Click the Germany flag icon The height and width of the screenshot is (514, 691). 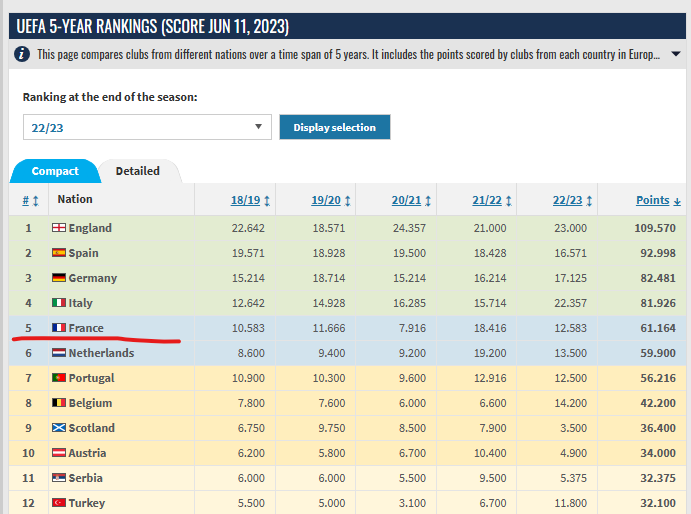(59, 278)
